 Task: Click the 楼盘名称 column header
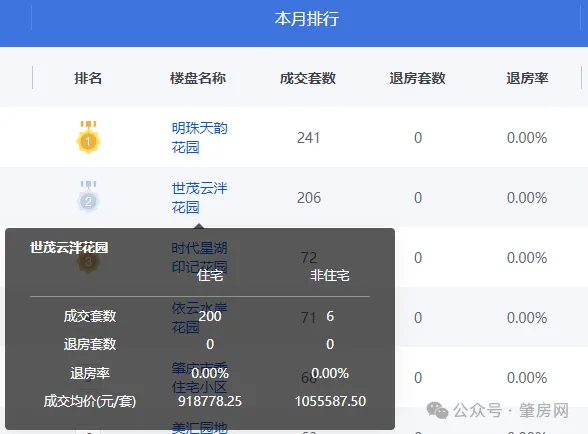pyautogui.click(x=198, y=78)
